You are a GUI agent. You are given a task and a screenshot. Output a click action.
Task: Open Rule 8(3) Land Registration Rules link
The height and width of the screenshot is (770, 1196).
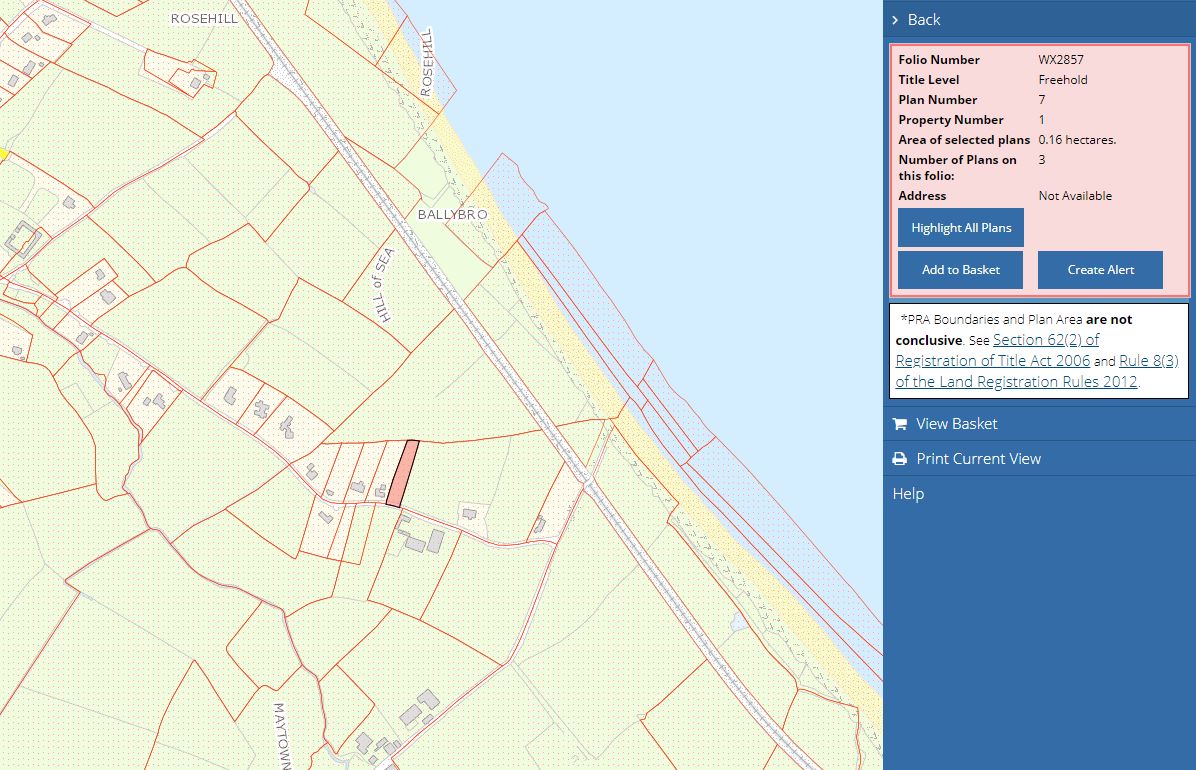click(x=1035, y=371)
